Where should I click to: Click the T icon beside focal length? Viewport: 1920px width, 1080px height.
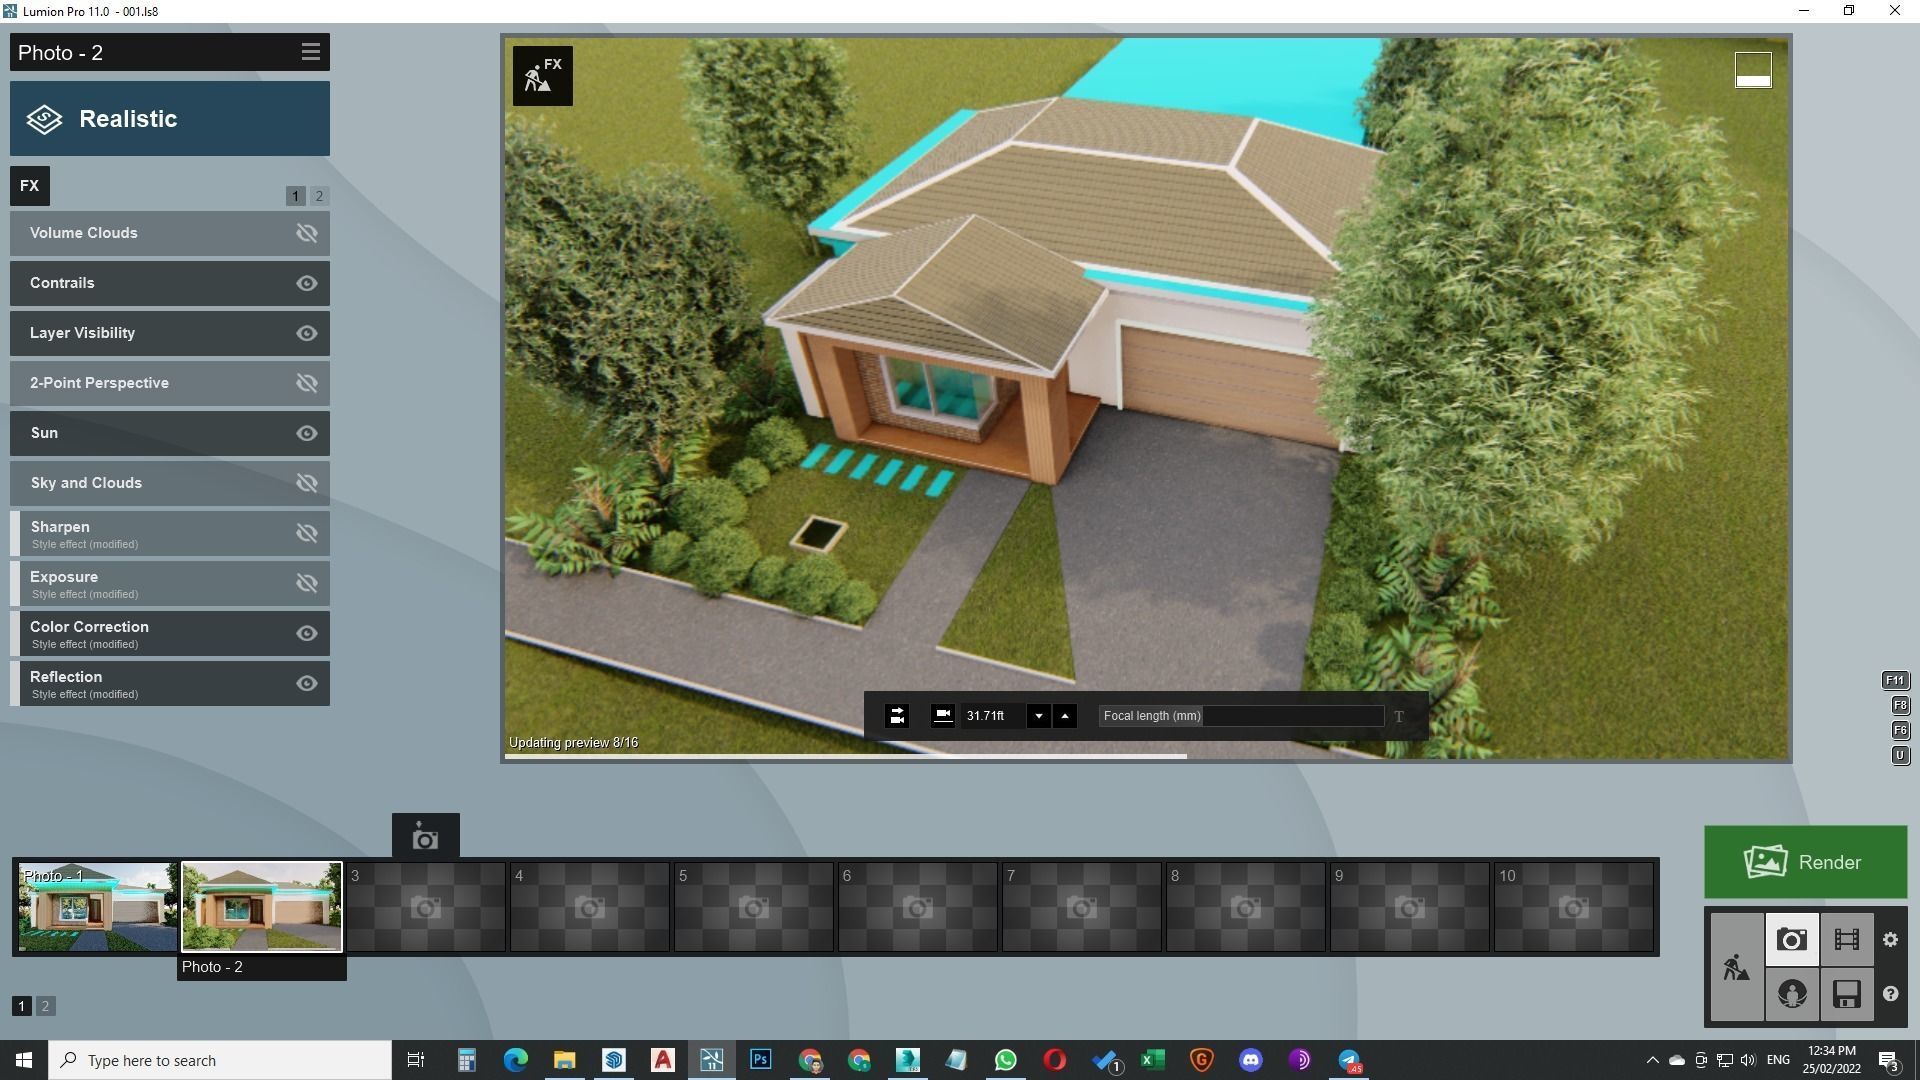[x=1399, y=716]
